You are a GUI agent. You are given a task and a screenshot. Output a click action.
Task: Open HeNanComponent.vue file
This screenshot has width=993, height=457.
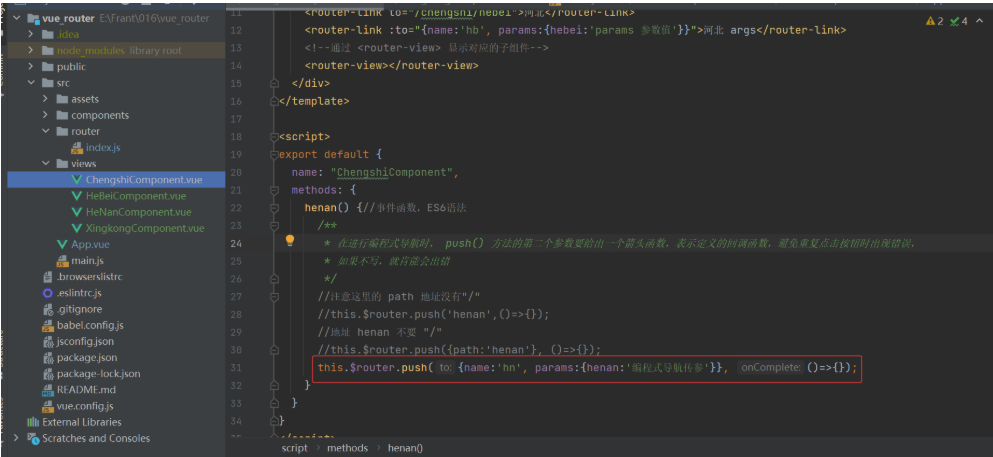point(138,212)
